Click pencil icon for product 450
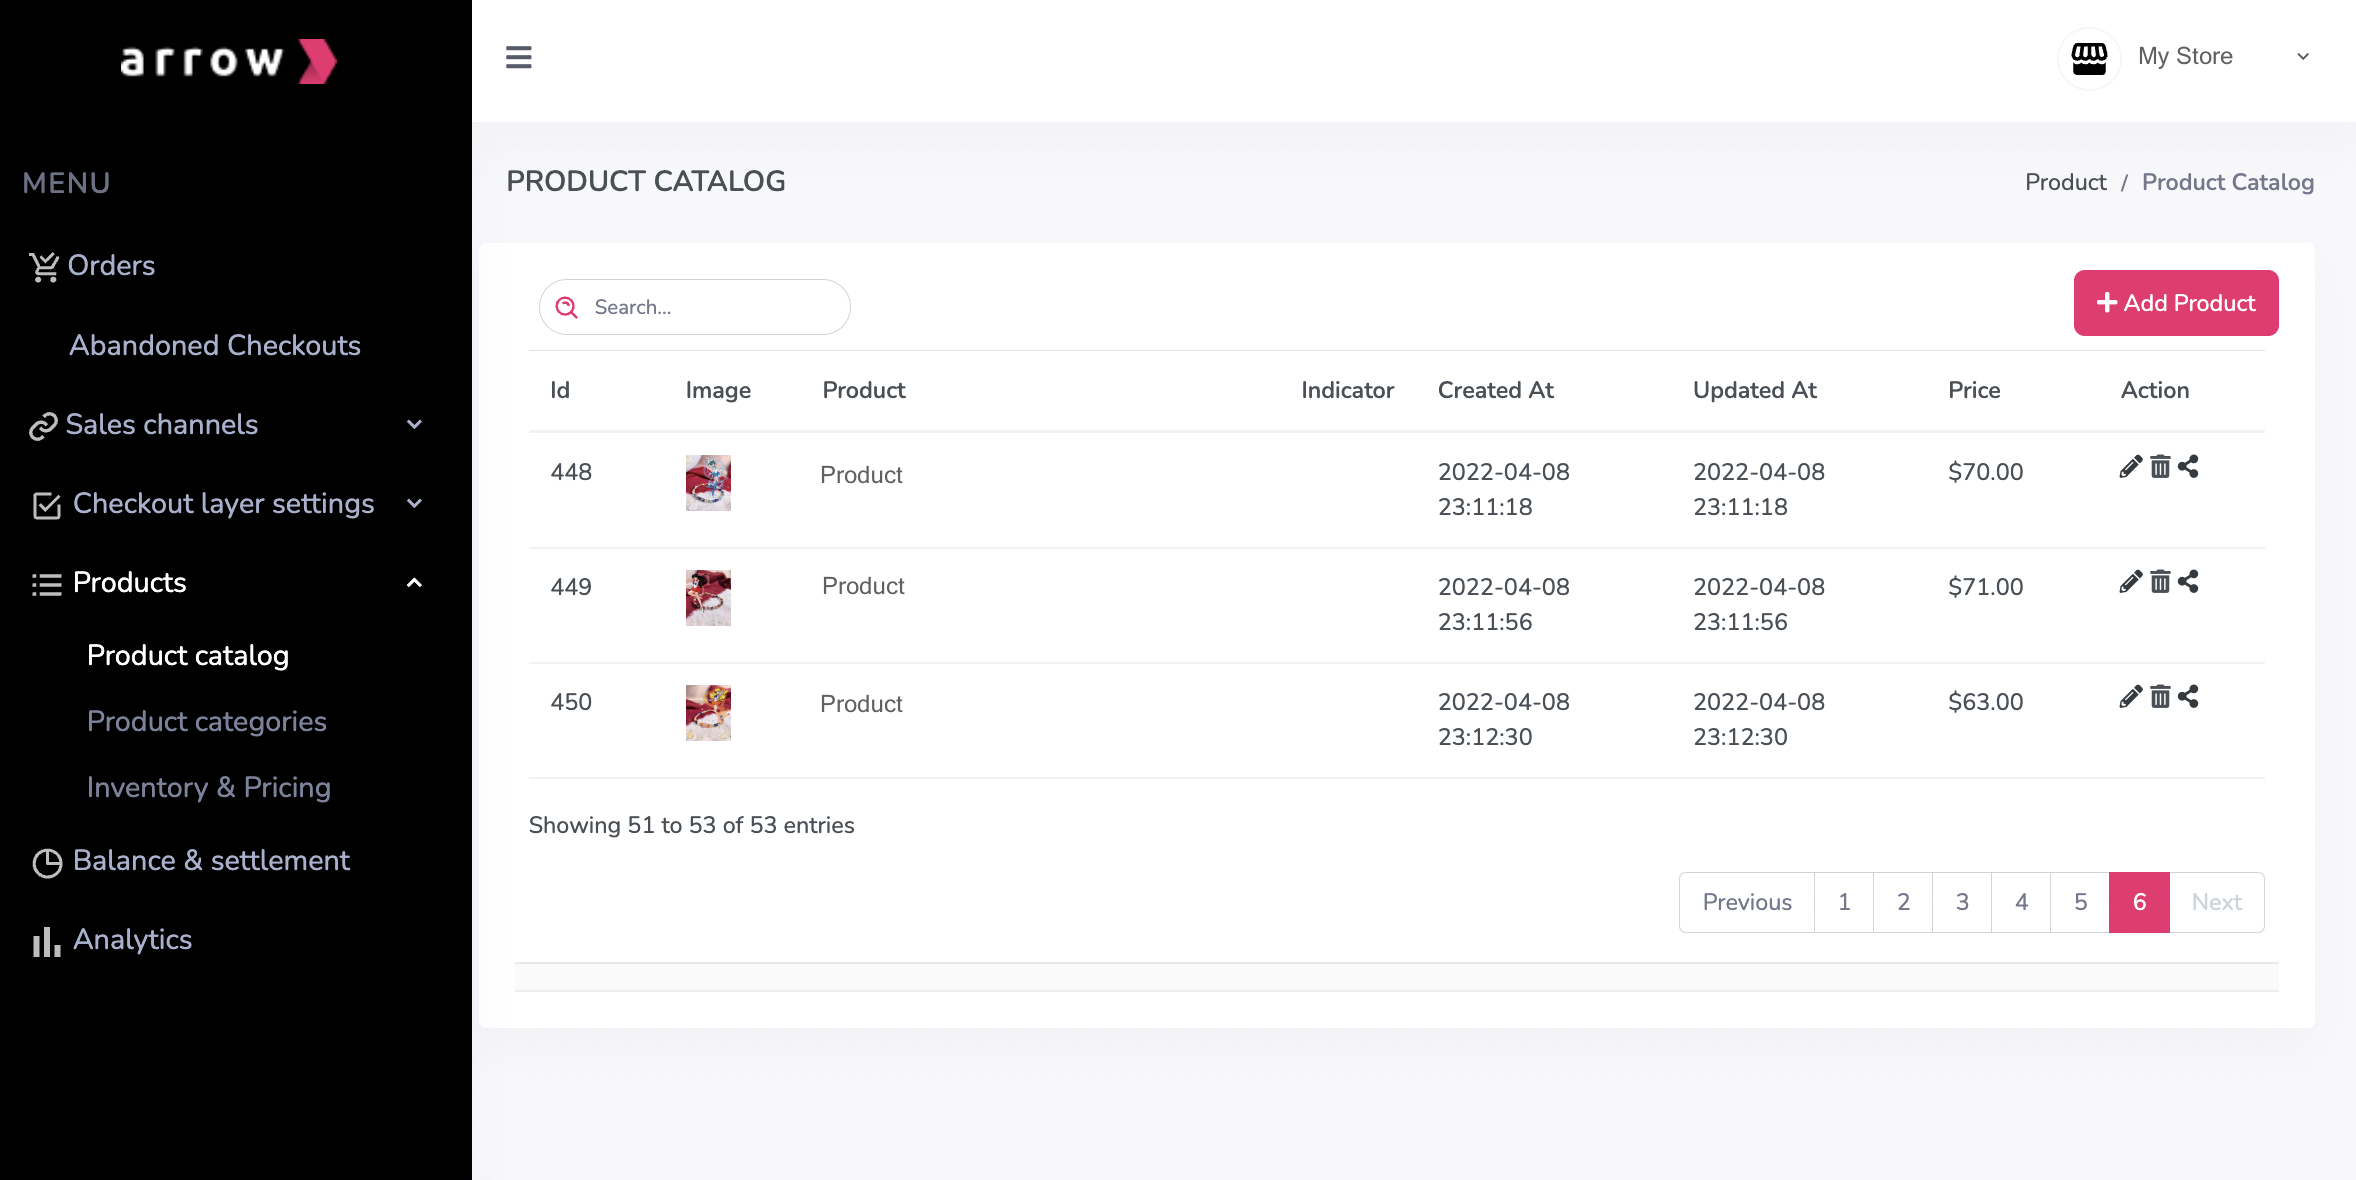This screenshot has width=2356, height=1180. click(x=2130, y=697)
